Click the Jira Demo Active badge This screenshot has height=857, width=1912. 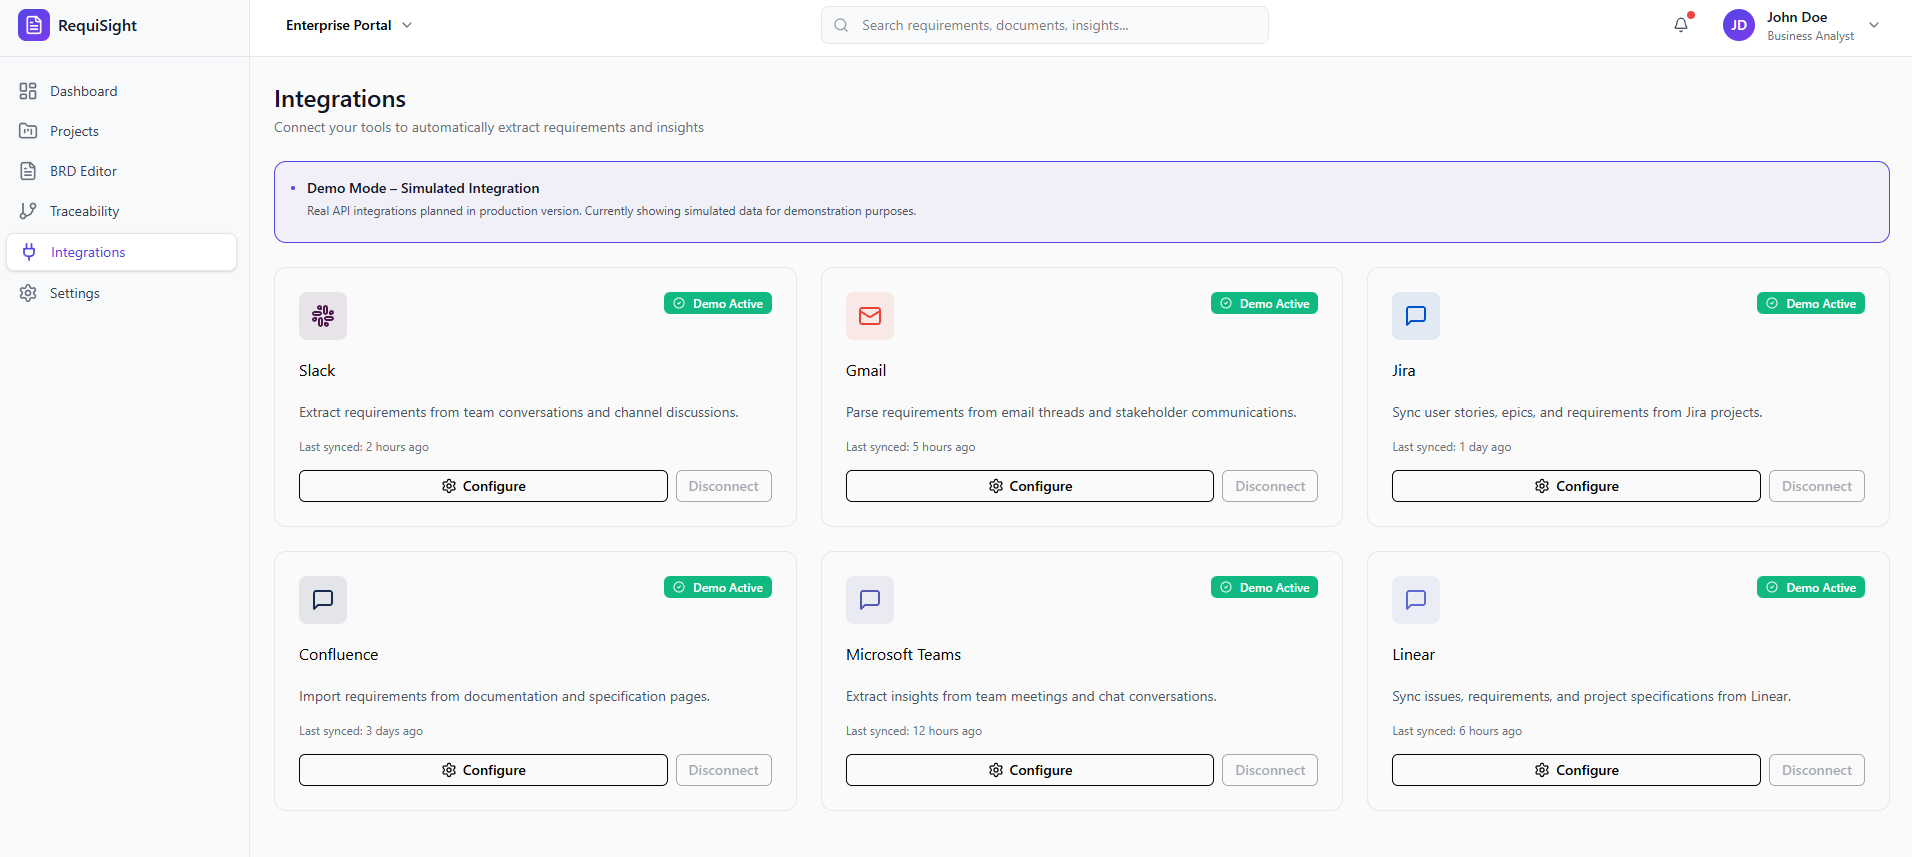(1811, 303)
